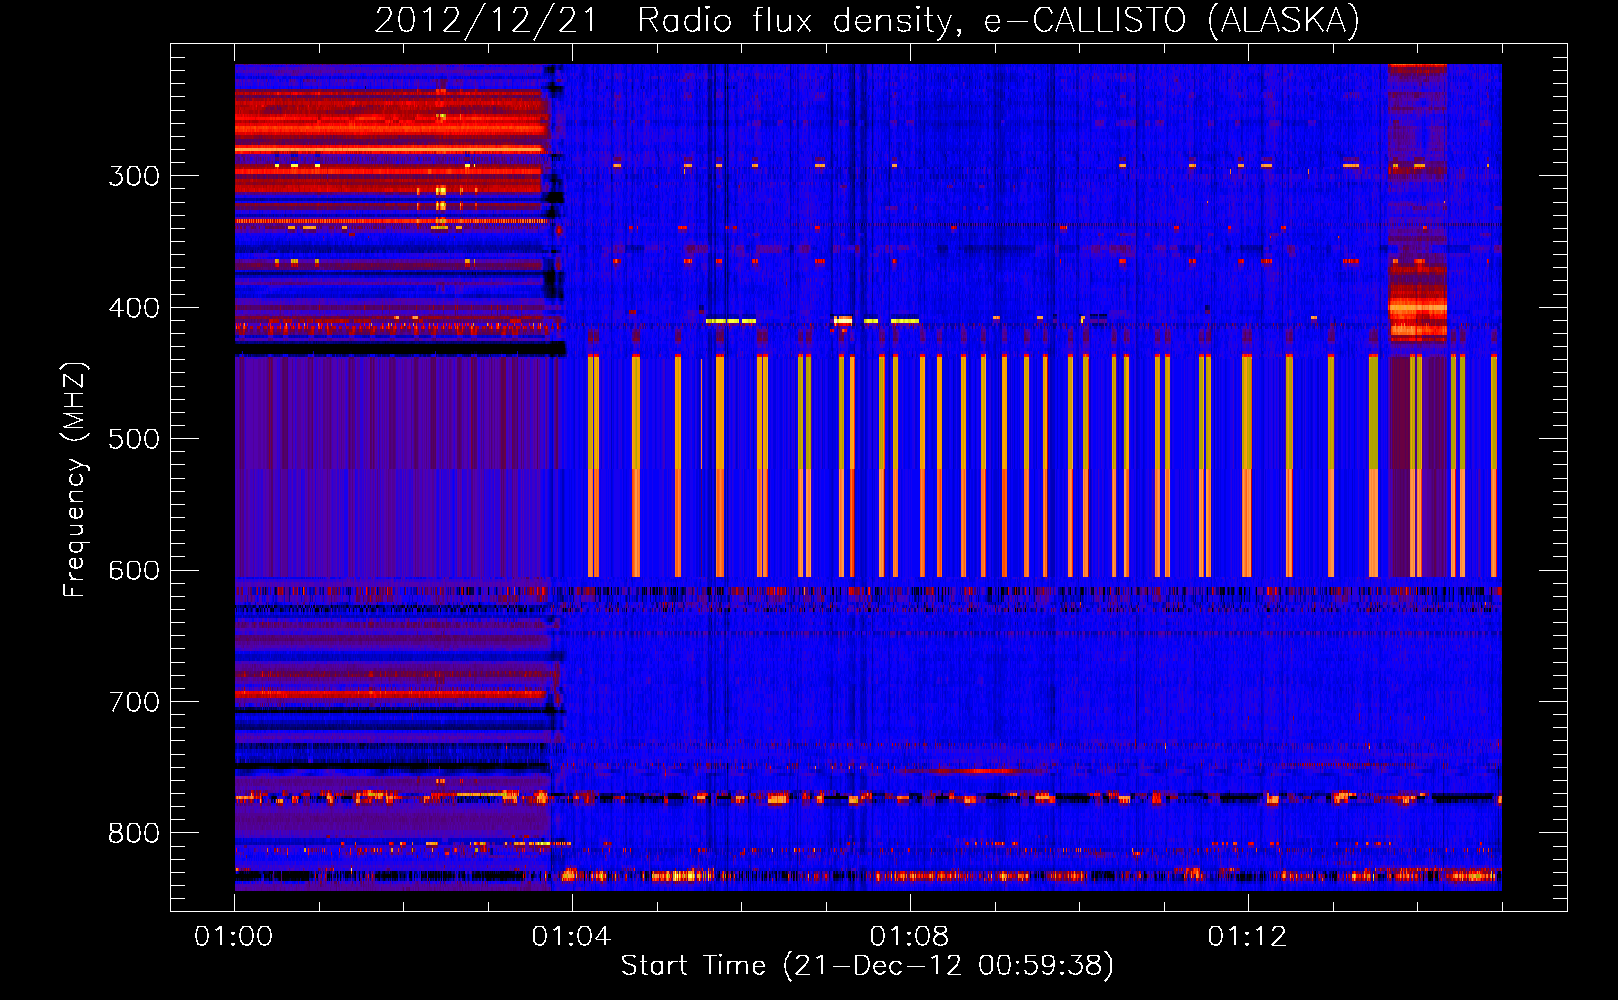Click the 400 frequency tick label
The width and height of the screenshot is (1618, 1000).
134,308
